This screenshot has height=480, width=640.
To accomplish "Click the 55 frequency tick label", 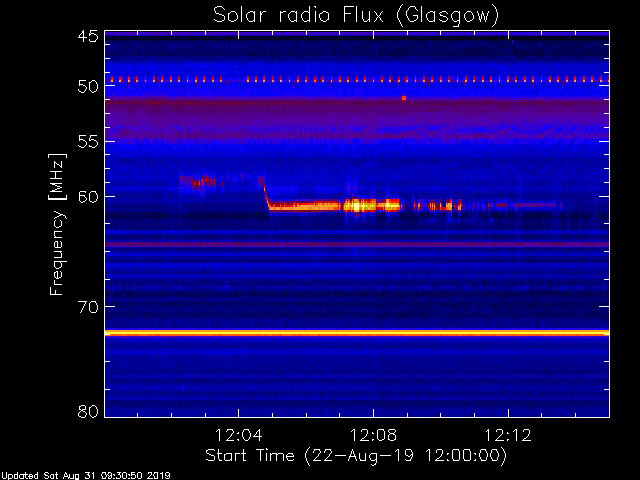I will pos(88,142).
